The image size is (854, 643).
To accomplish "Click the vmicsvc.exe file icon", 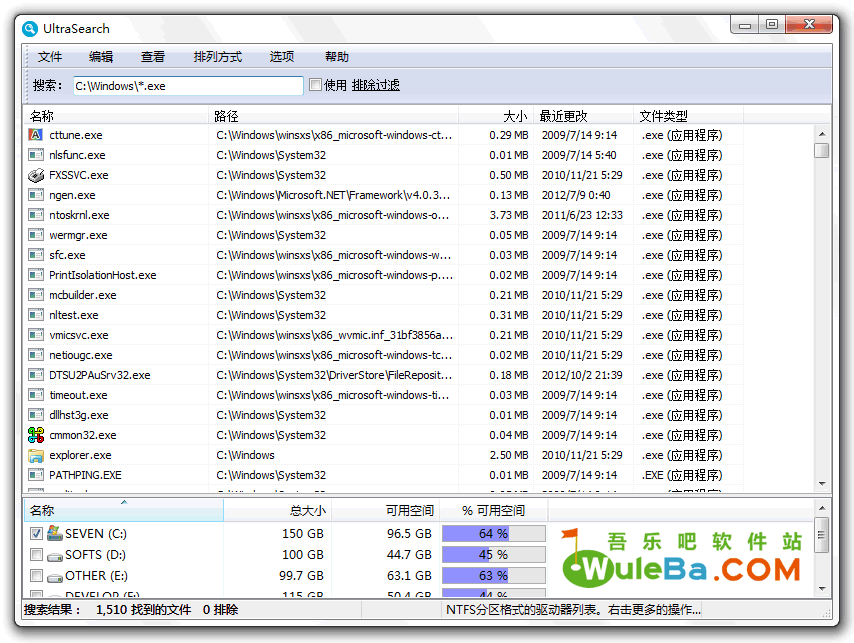I will [x=36, y=335].
